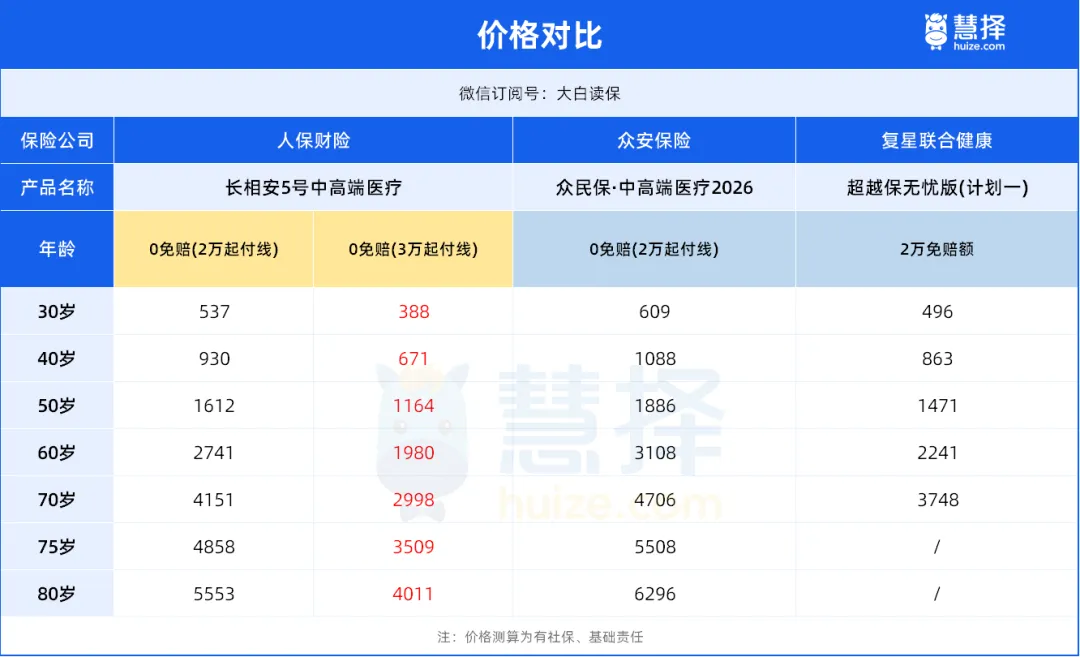Click the value 2241
The width and height of the screenshot is (1080, 657).
pos(937,453)
